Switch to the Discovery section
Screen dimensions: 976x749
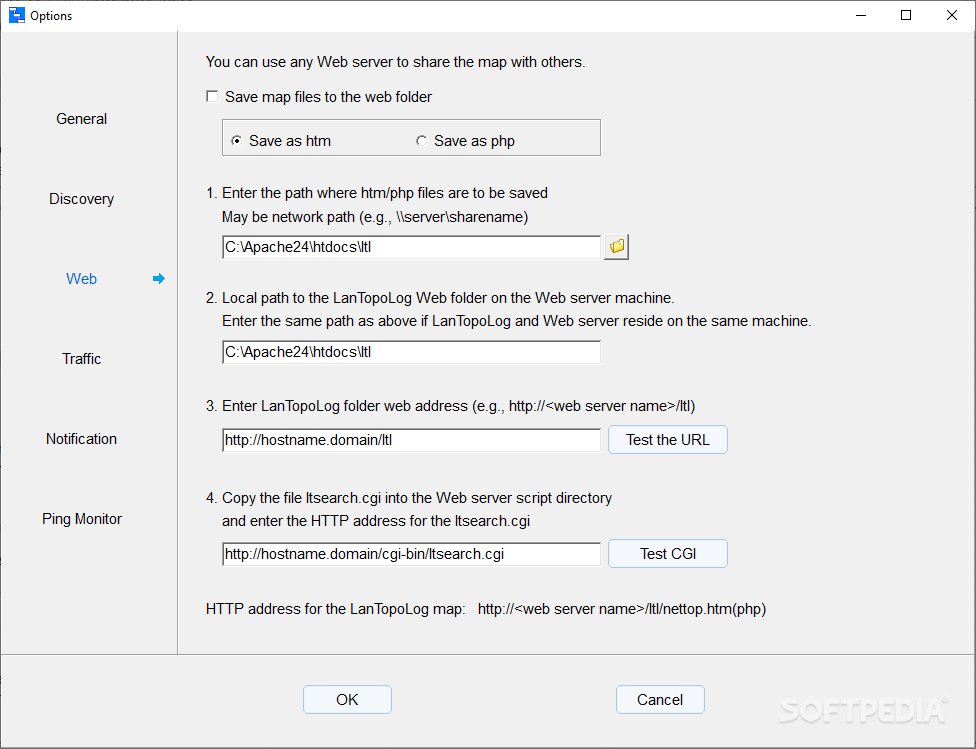(x=82, y=199)
